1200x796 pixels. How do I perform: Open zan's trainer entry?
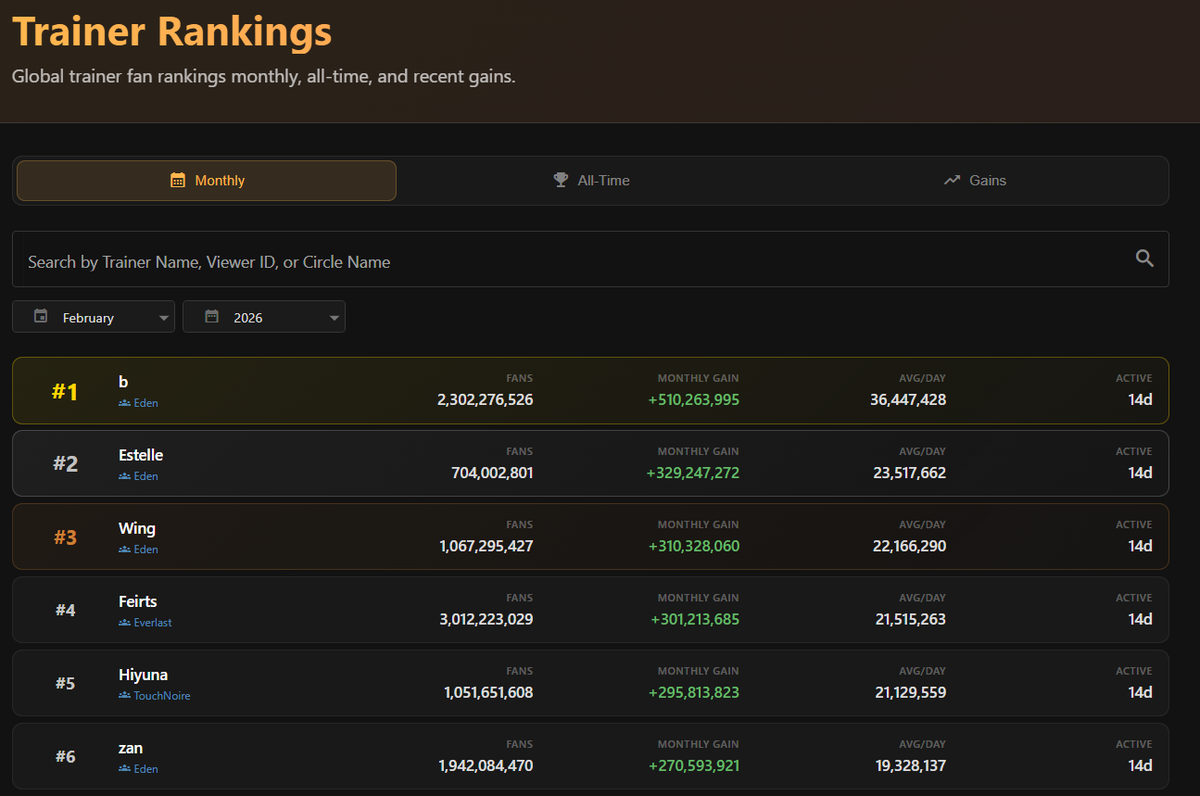tap(590, 756)
